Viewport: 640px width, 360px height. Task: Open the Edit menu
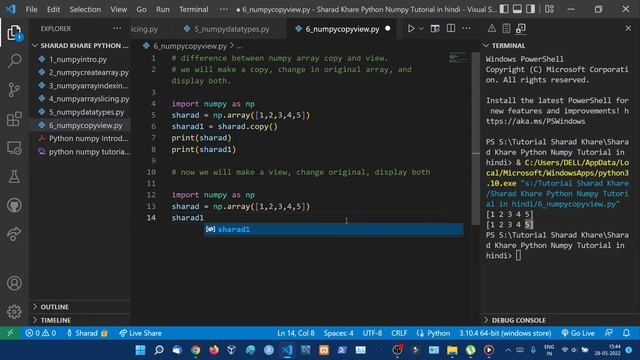[53, 9]
